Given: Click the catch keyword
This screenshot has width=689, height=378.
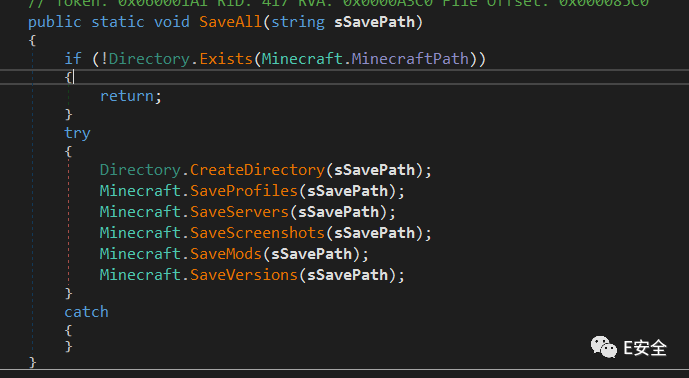Looking at the screenshot, I should 86,312.
